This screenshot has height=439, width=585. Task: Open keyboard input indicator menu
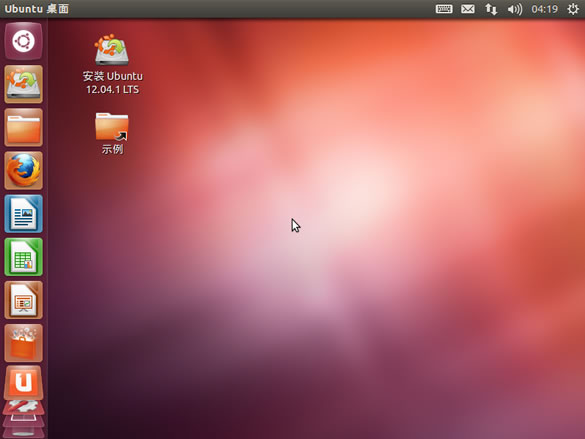click(444, 9)
